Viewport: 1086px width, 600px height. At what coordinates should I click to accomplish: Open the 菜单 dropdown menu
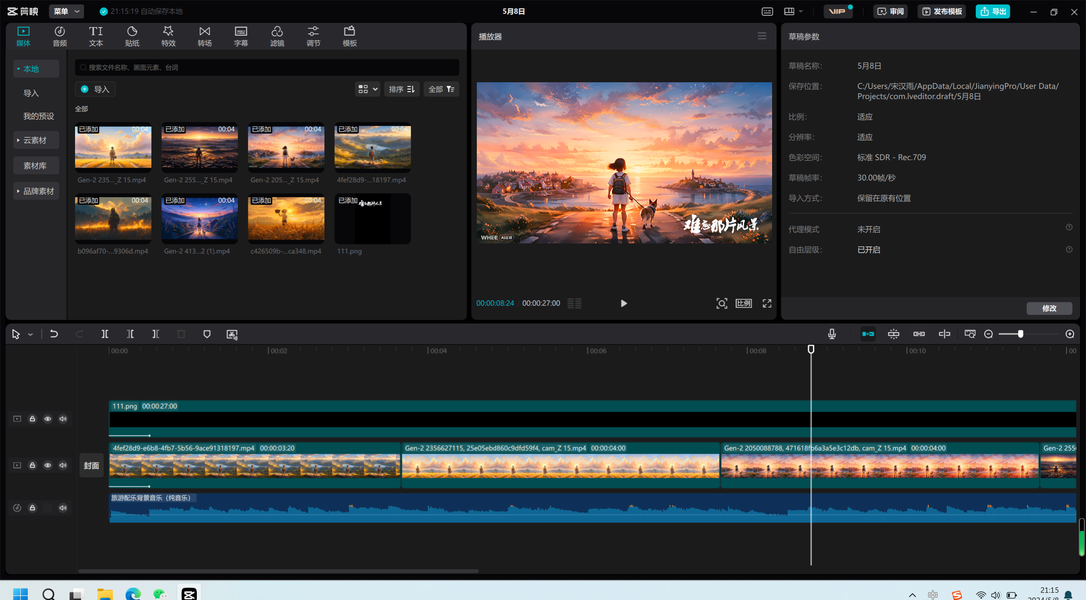click(x=66, y=12)
